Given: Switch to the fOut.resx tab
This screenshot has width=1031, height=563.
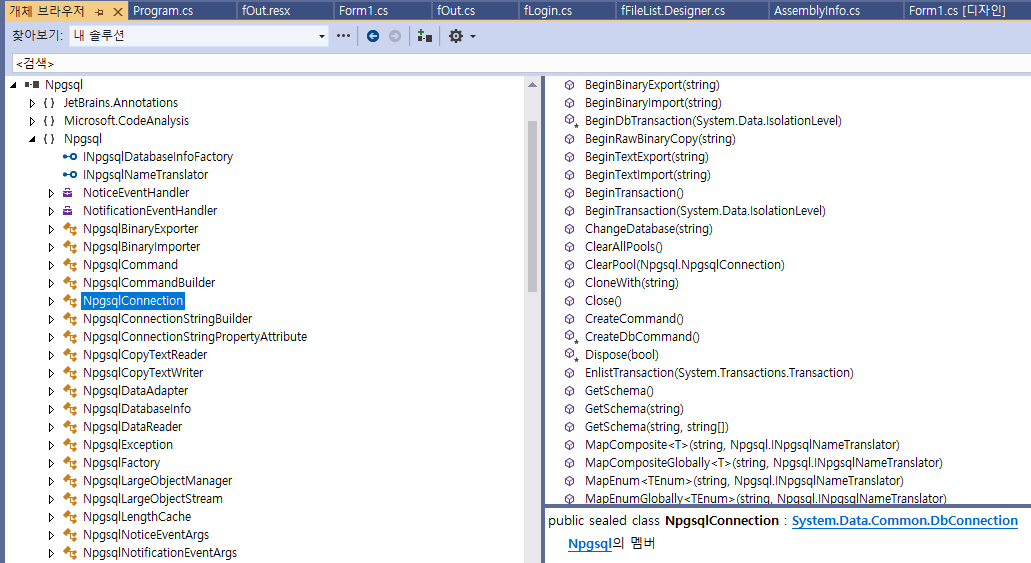Looking at the screenshot, I should [x=266, y=11].
